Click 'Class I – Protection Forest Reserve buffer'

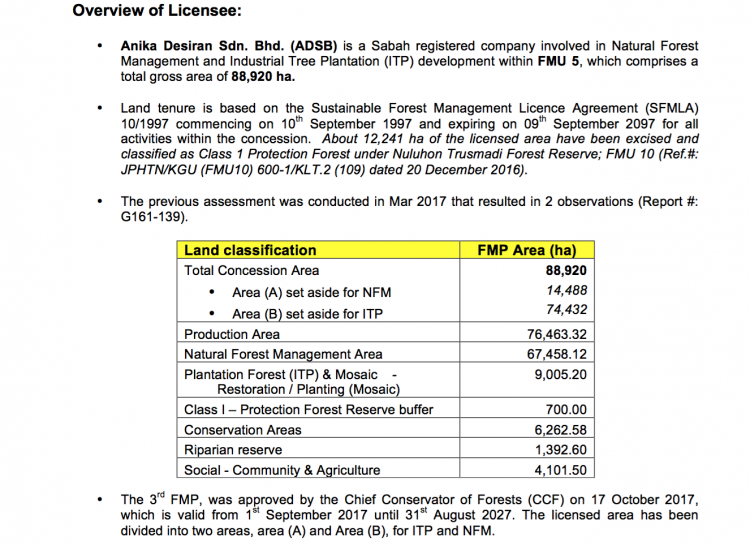point(309,409)
